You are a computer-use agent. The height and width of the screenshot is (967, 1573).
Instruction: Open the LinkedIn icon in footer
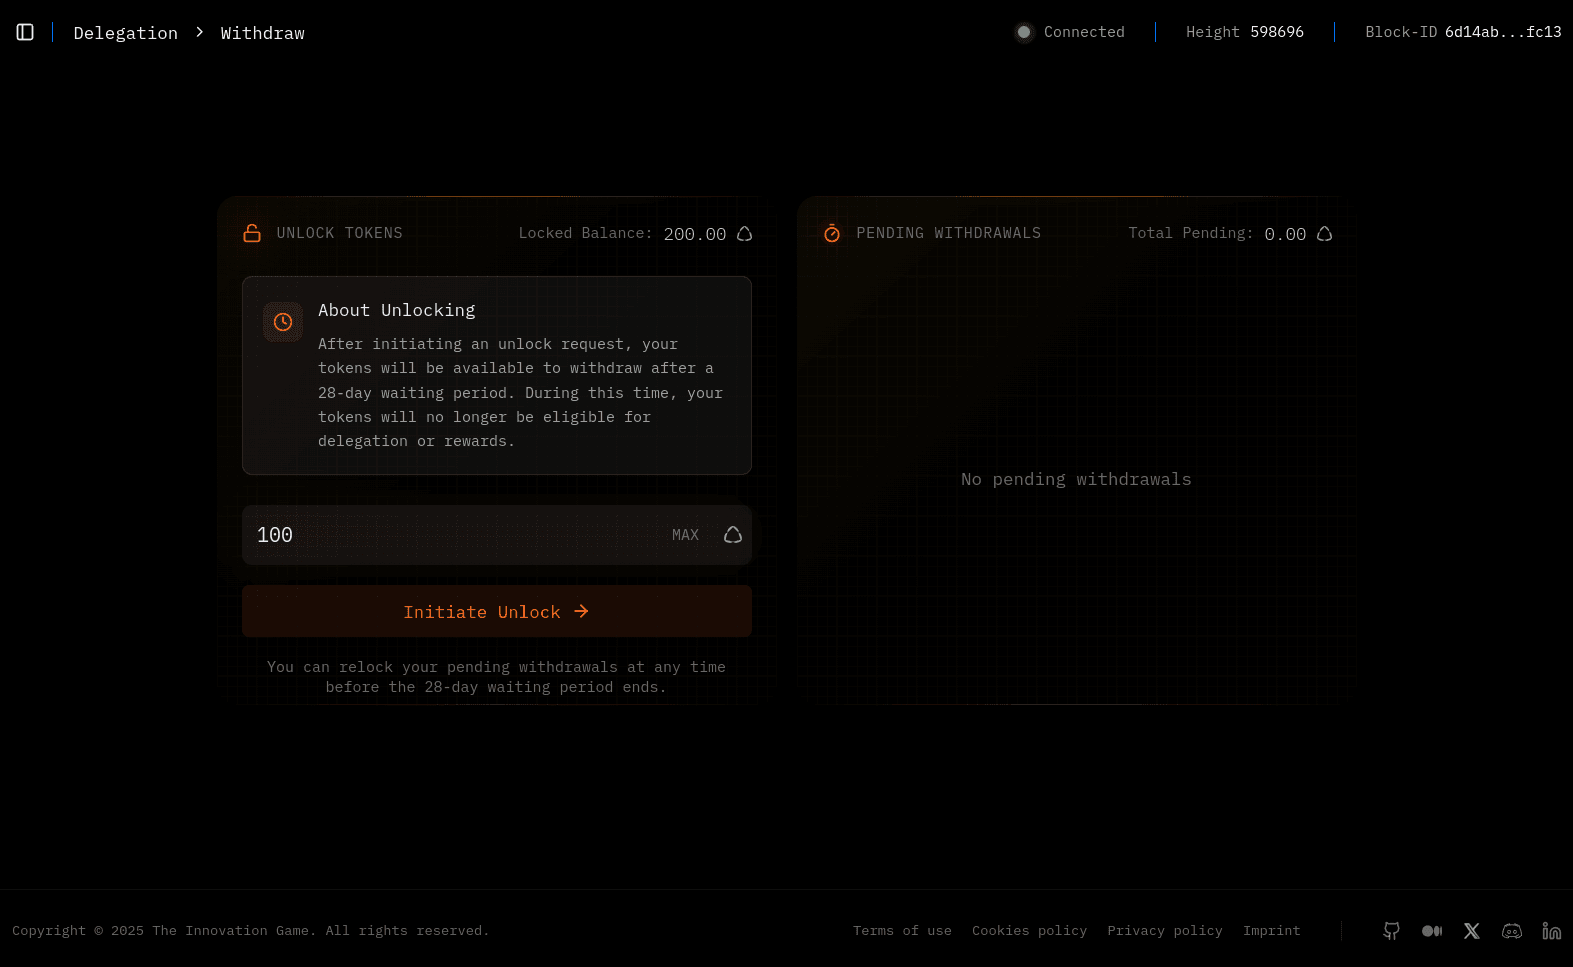(1551, 931)
